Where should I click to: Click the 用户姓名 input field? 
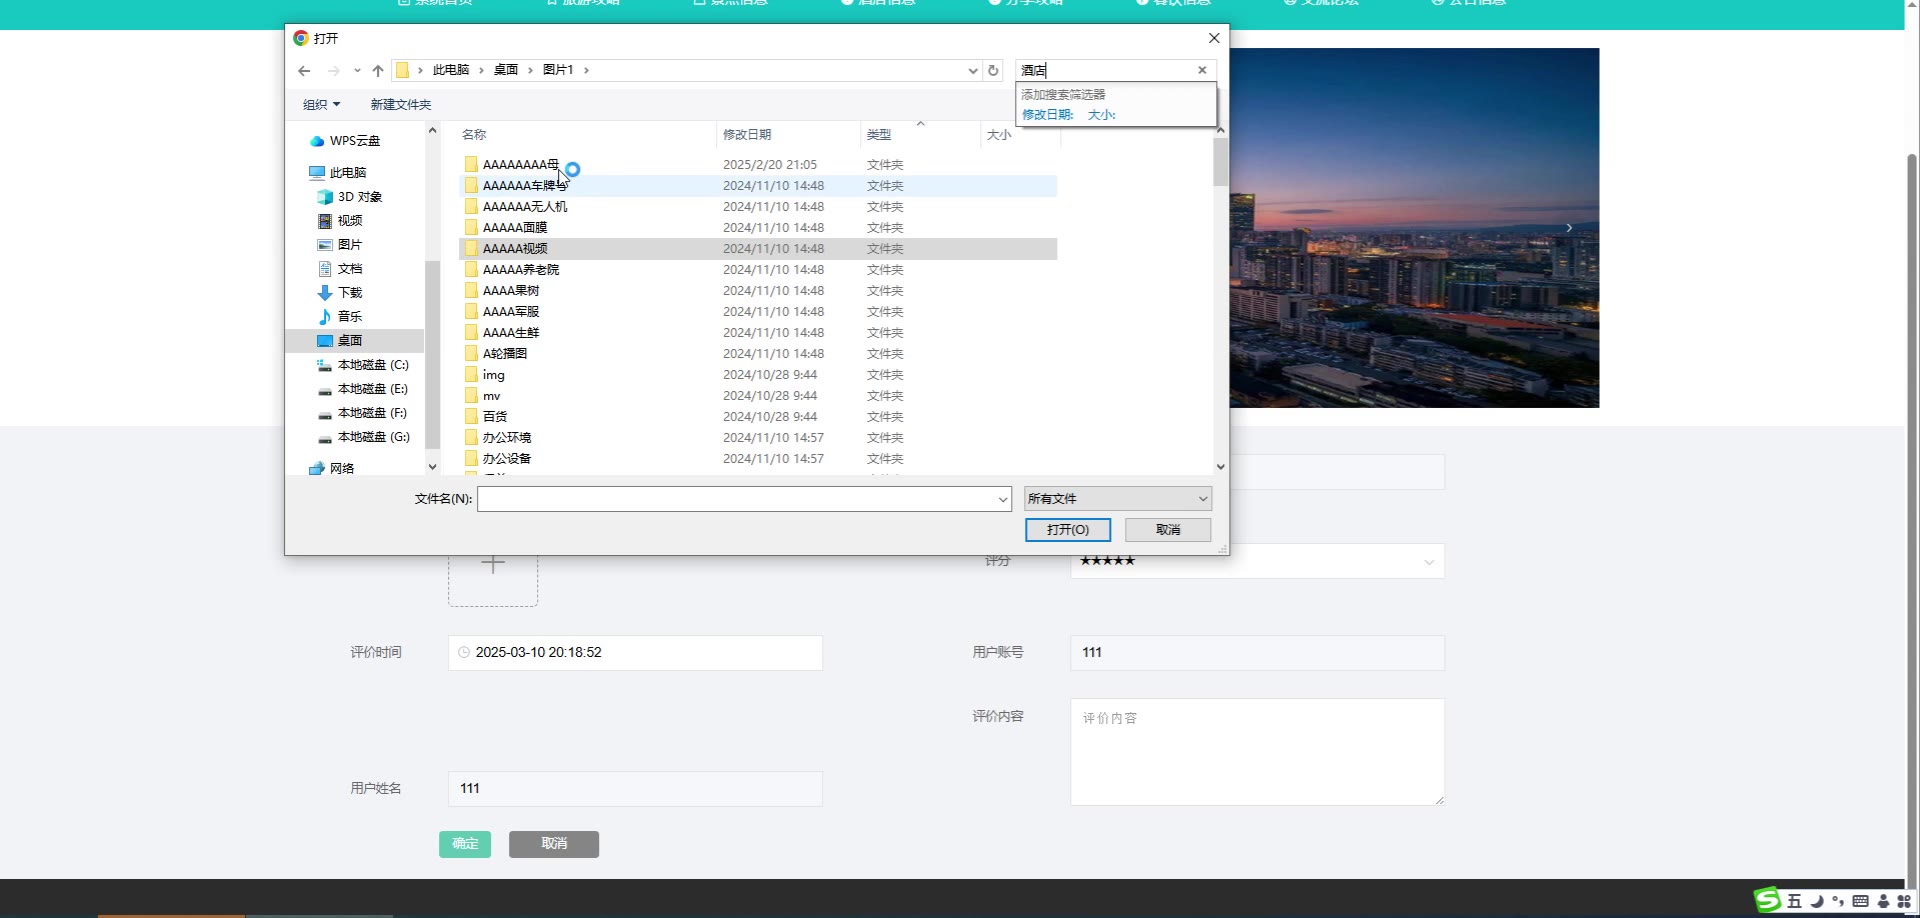(x=635, y=789)
